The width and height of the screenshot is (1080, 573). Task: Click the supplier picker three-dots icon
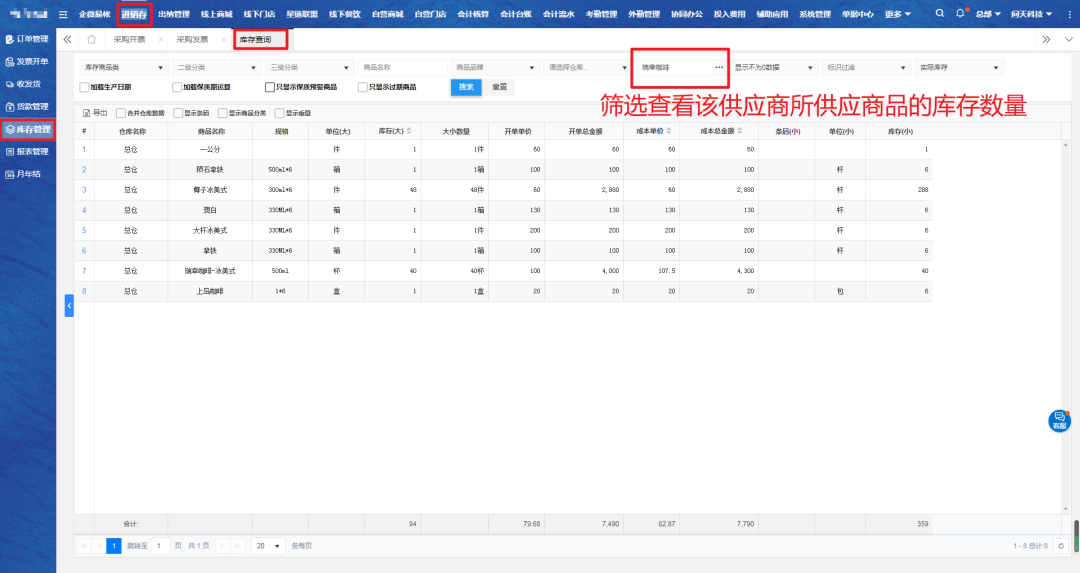[718, 67]
